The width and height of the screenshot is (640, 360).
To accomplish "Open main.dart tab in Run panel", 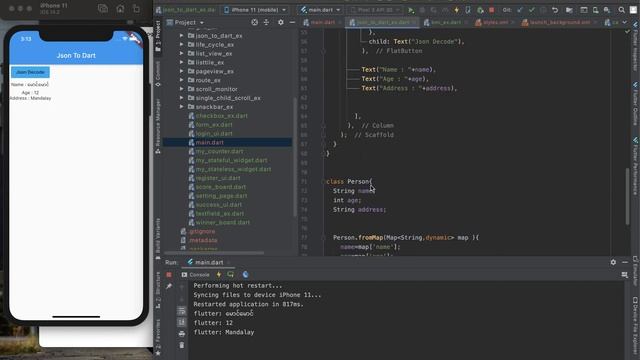I will point(209,262).
